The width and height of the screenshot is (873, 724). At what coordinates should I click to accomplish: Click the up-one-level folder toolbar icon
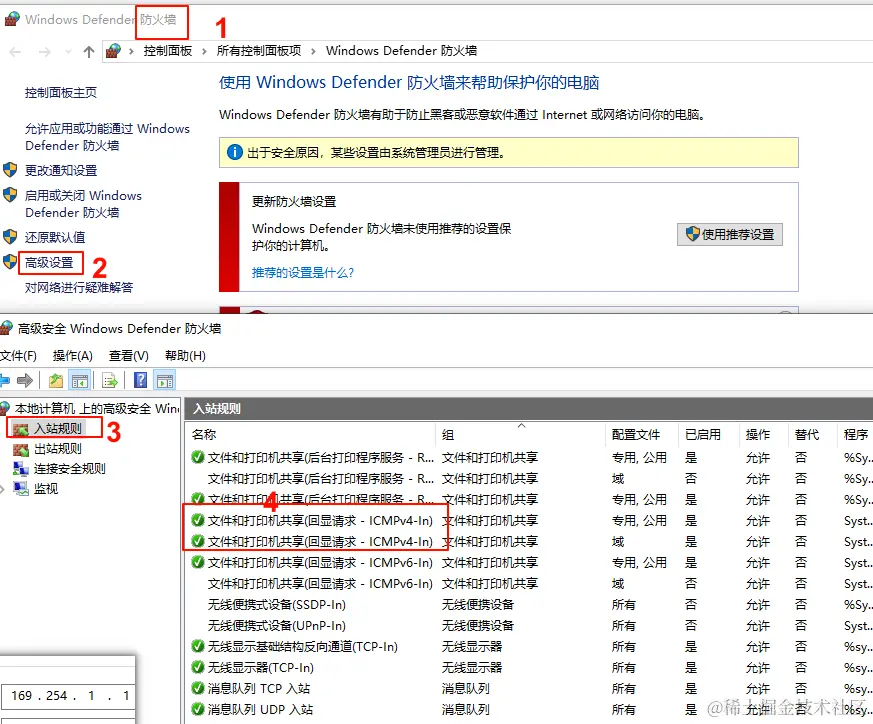[x=56, y=381]
